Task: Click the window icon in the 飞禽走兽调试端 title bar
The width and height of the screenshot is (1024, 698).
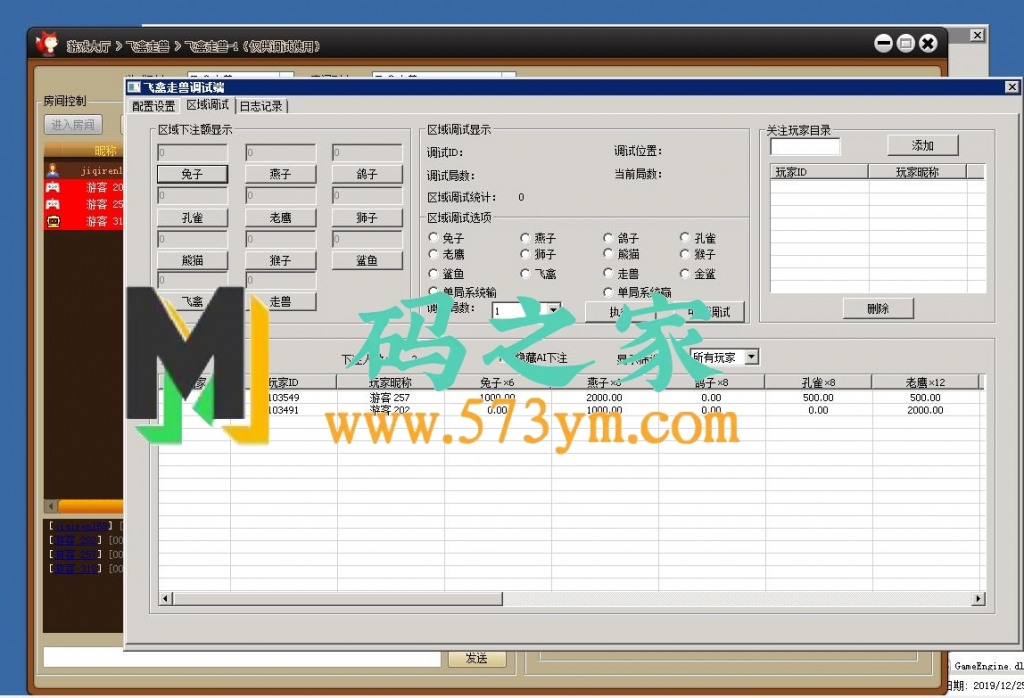Action: [x=134, y=87]
